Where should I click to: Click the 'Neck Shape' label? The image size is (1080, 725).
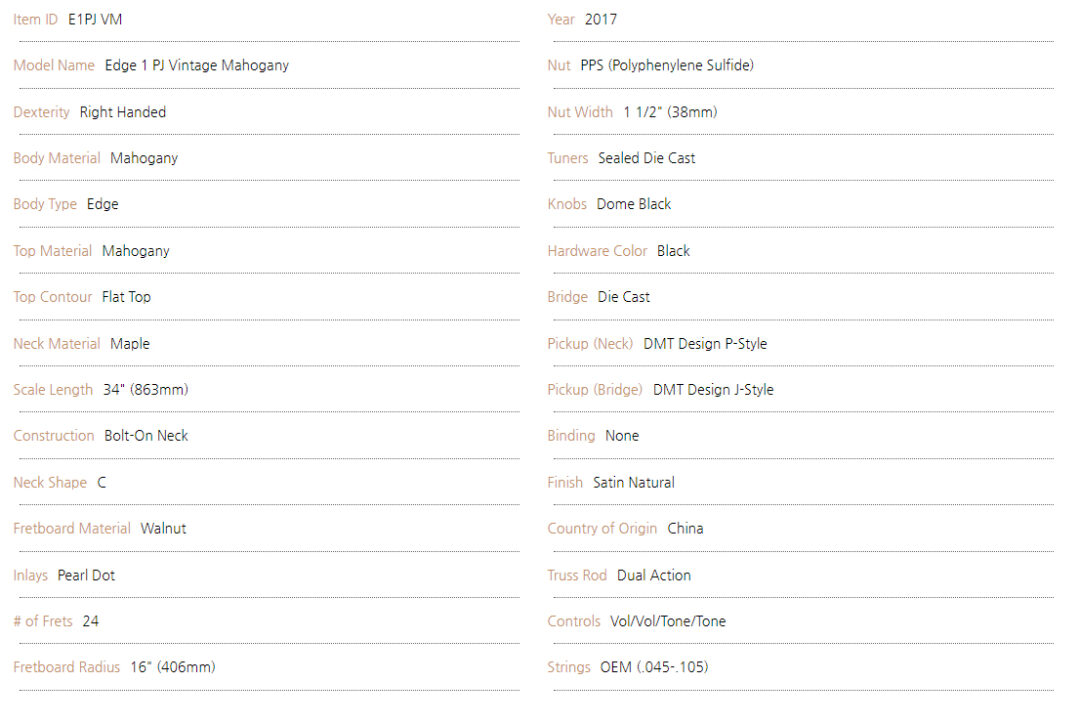coord(50,483)
